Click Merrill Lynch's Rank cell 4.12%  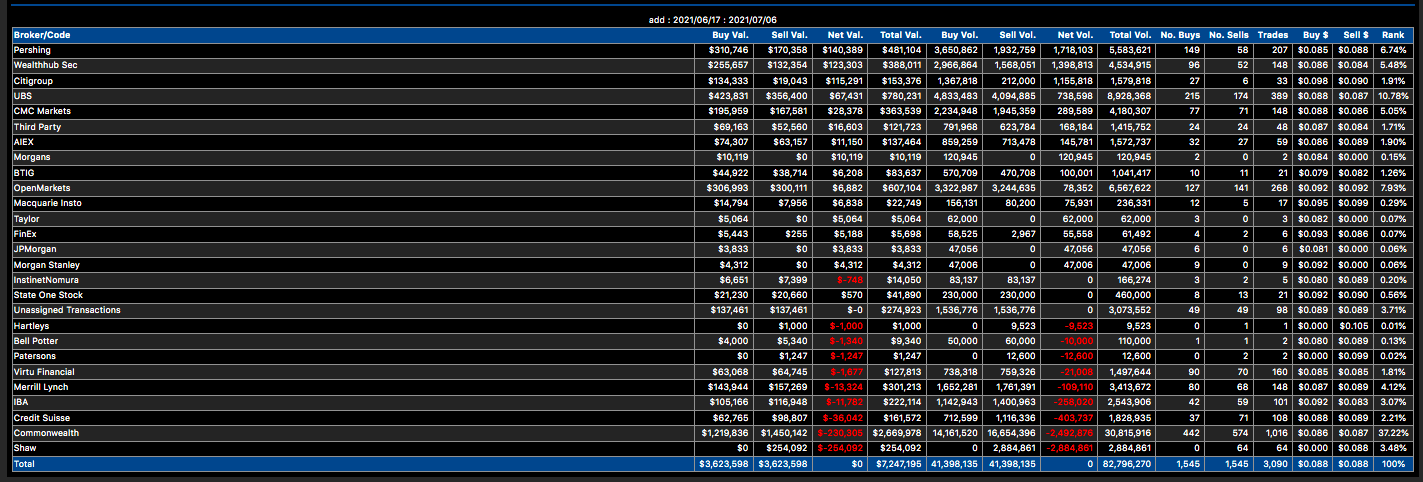pos(1394,387)
